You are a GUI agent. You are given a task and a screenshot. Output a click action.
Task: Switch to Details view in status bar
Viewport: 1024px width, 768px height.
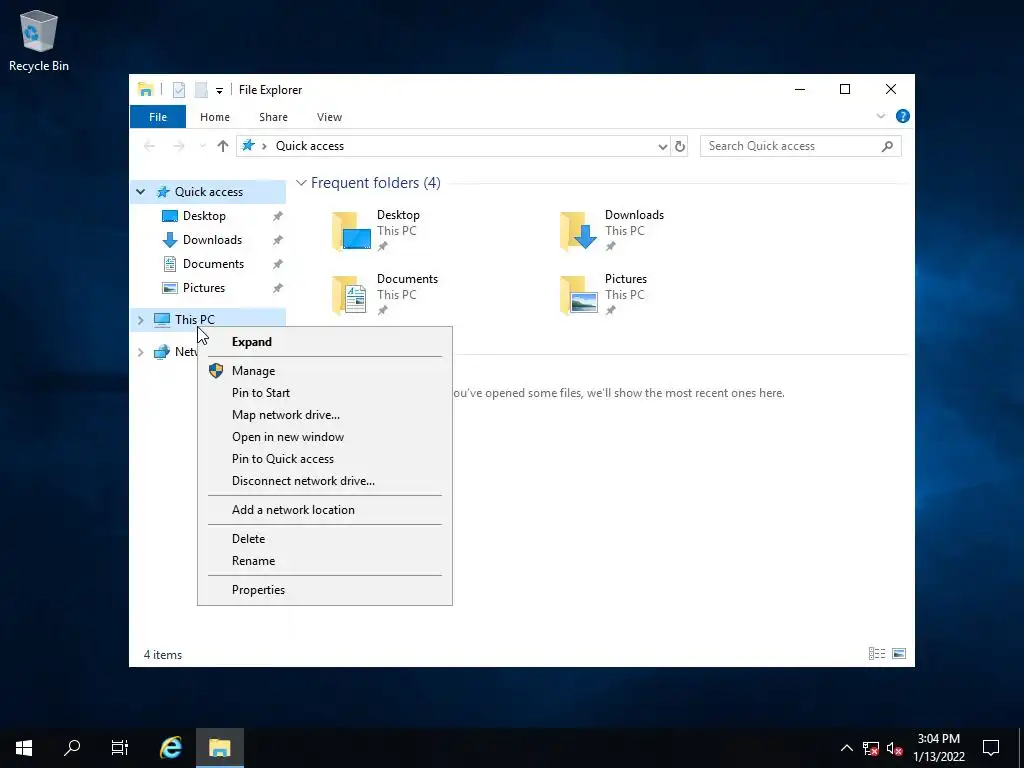[x=876, y=654]
